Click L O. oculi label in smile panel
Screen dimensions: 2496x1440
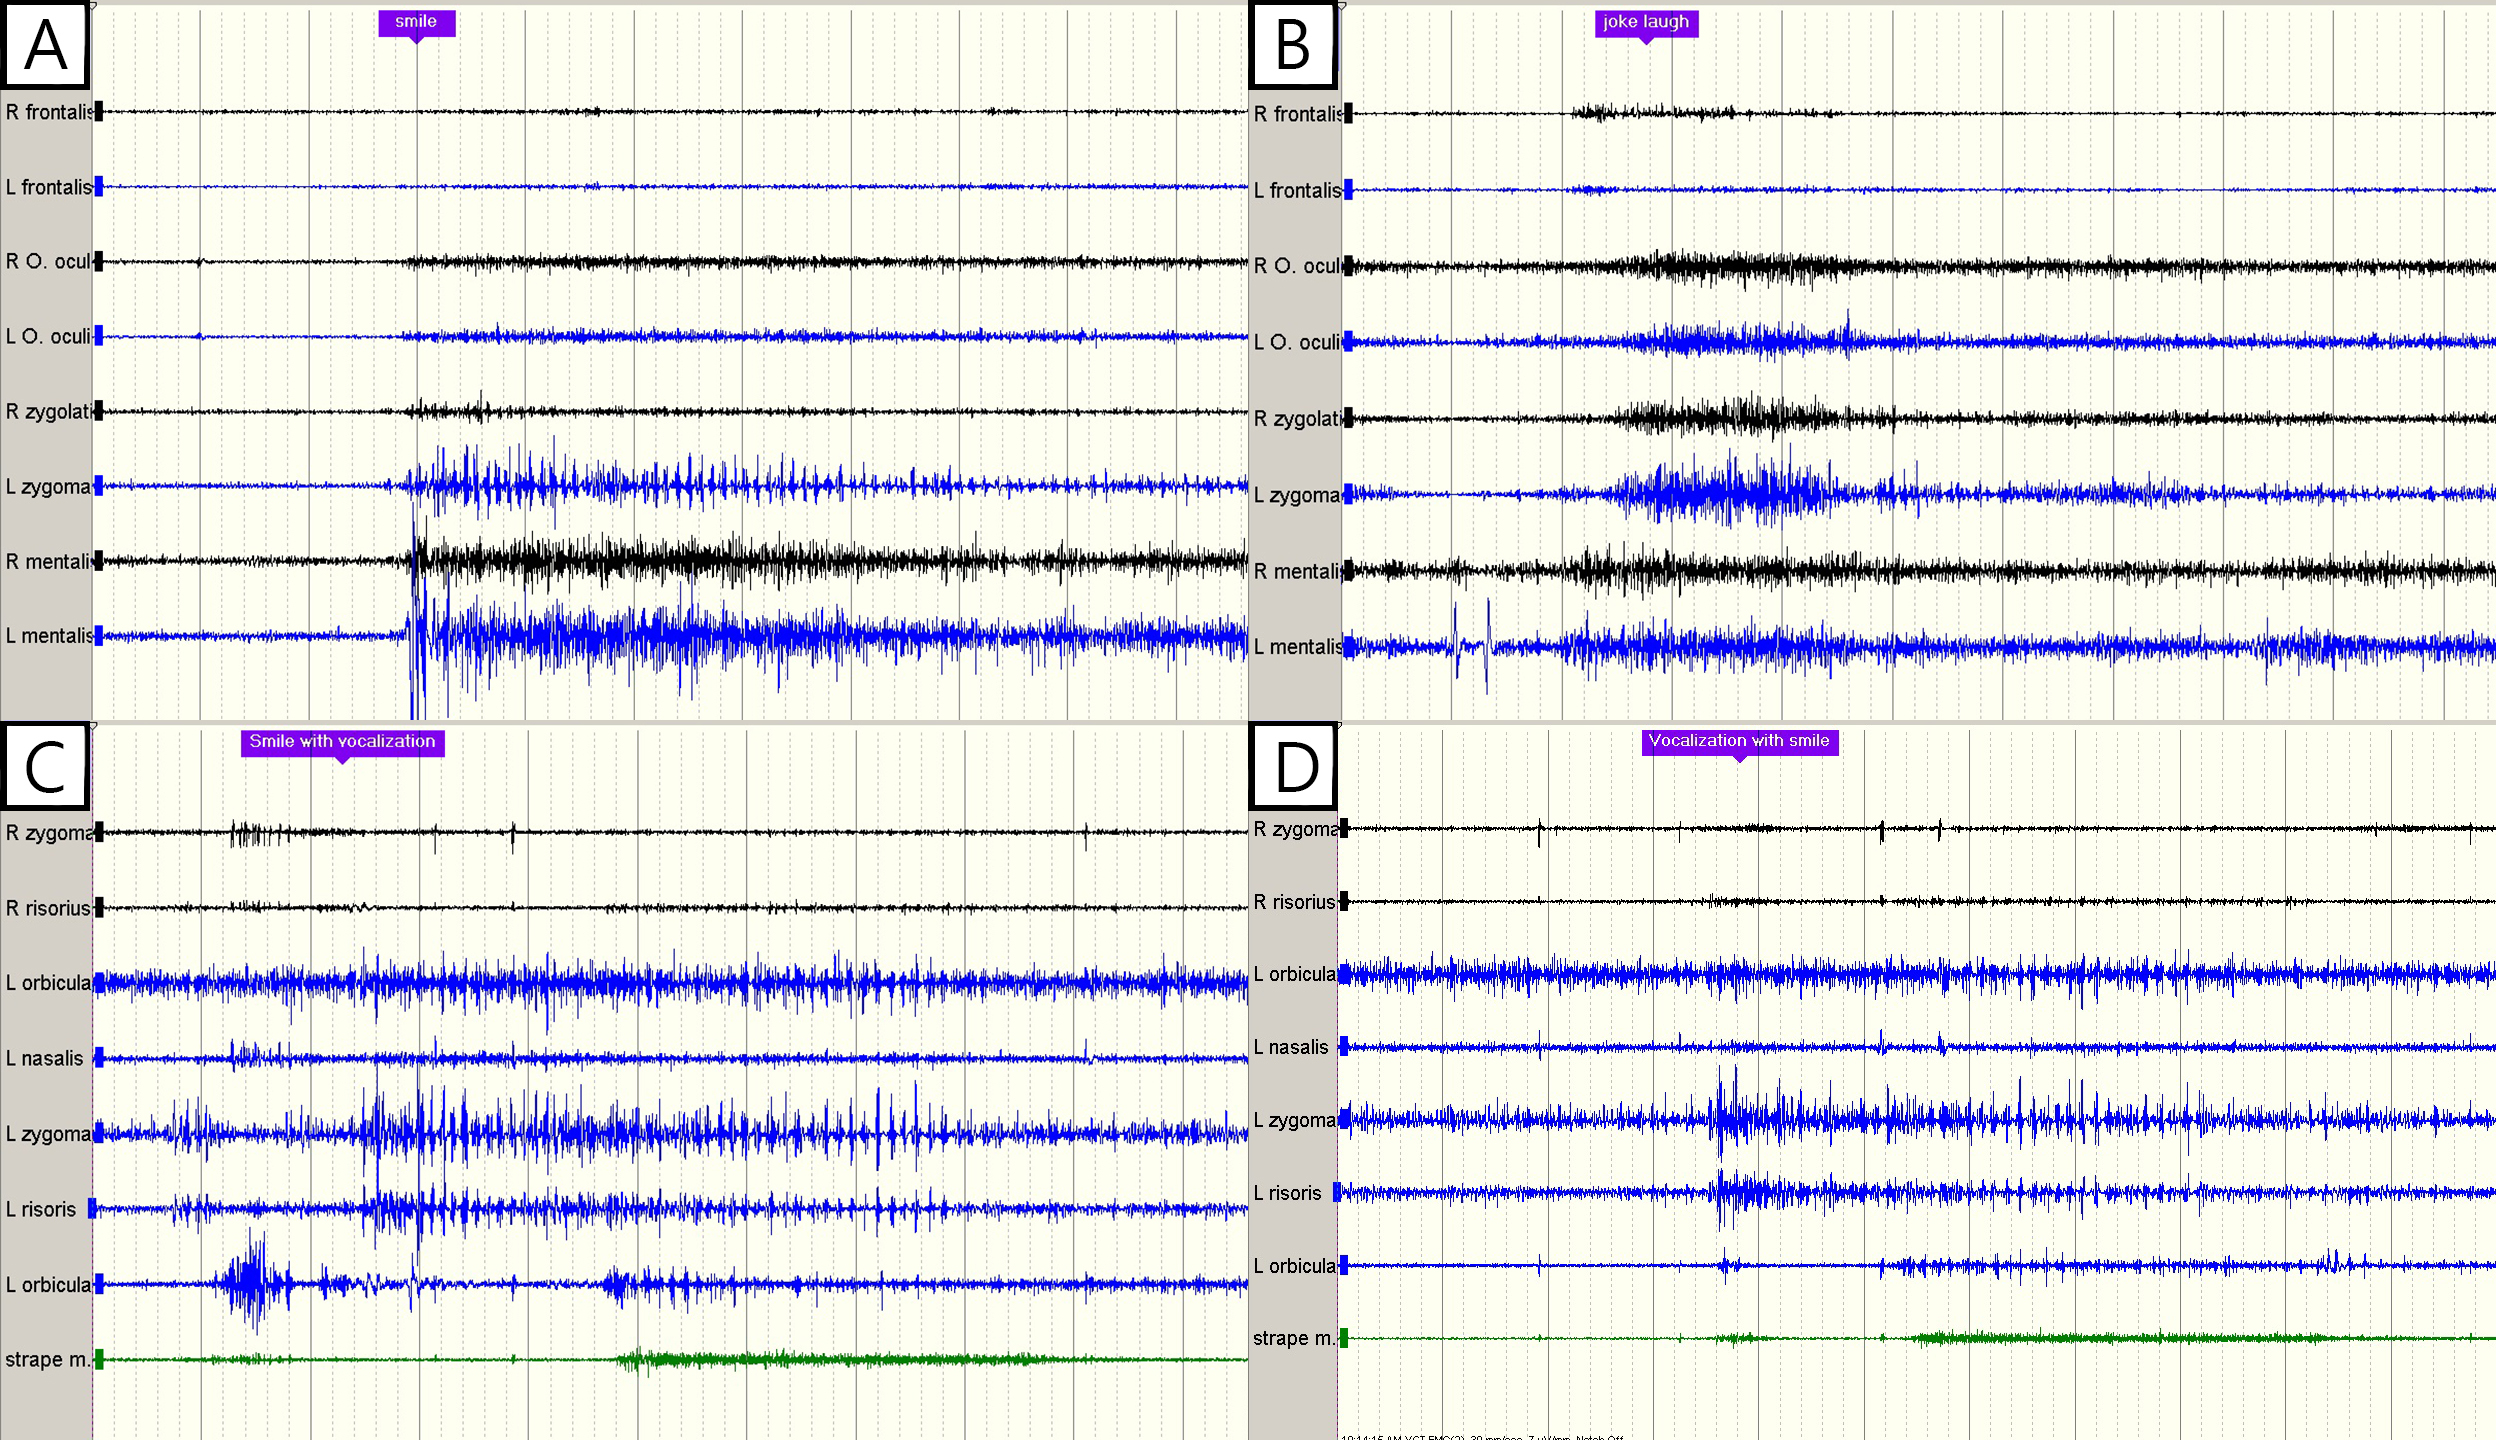tap(48, 337)
